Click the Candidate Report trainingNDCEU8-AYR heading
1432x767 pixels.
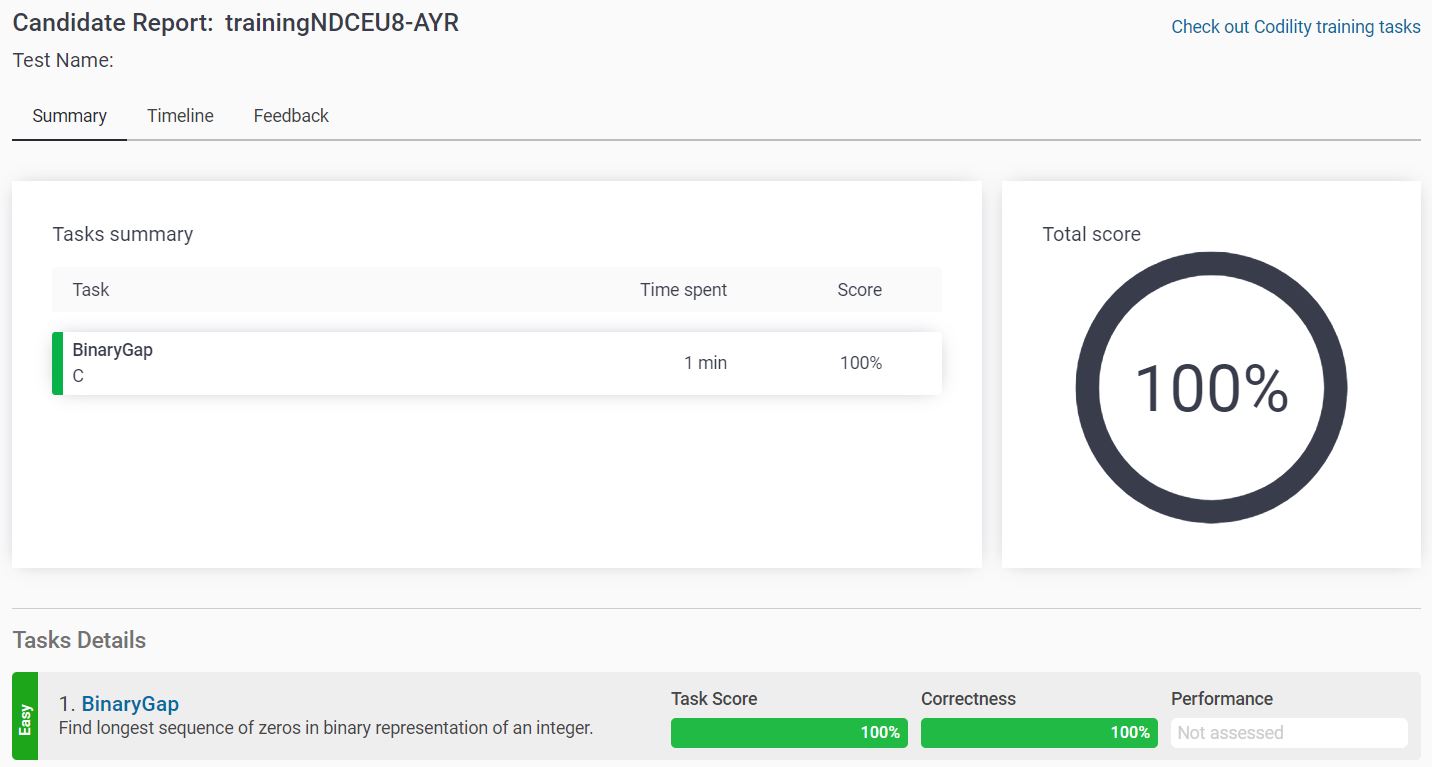pos(236,23)
